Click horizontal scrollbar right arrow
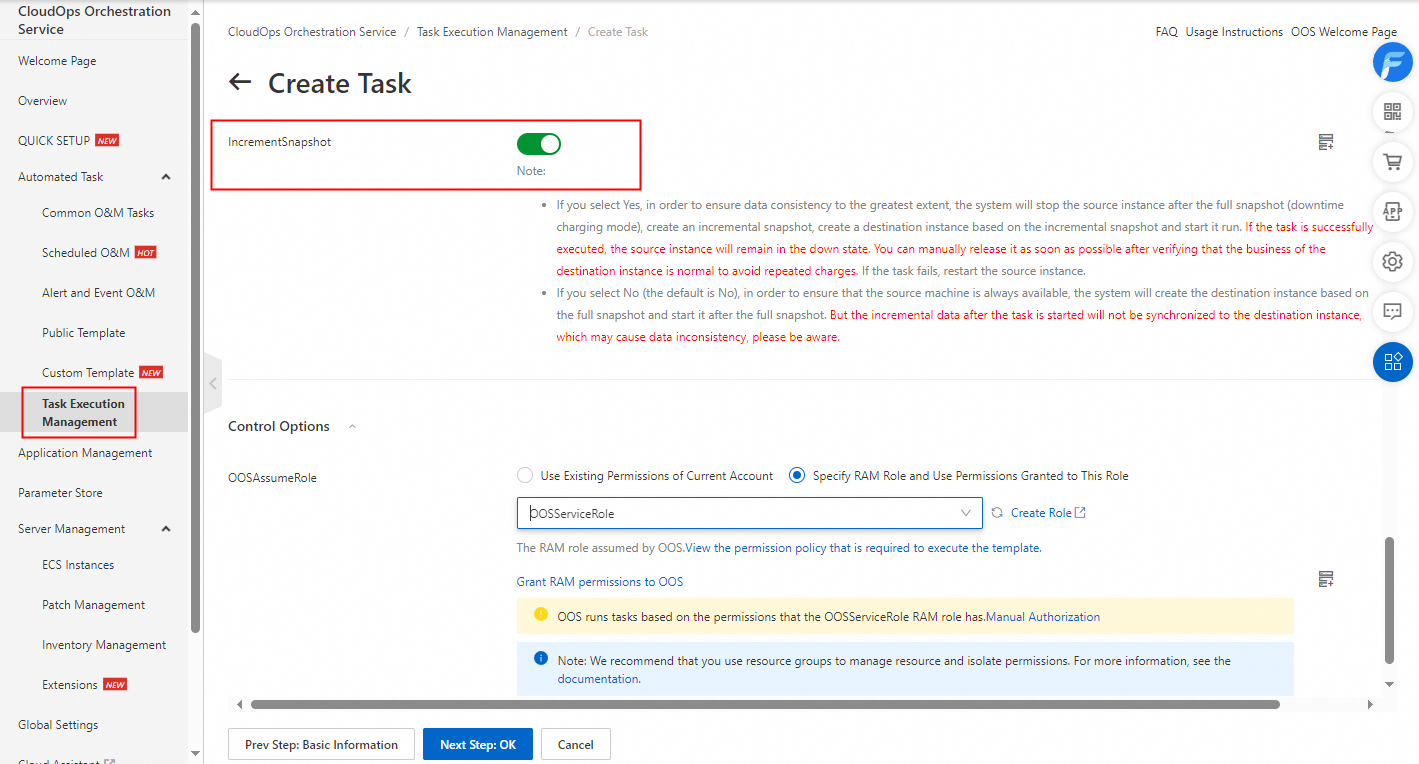This screenshot has width=1419, height=764. coord(1369,704)
